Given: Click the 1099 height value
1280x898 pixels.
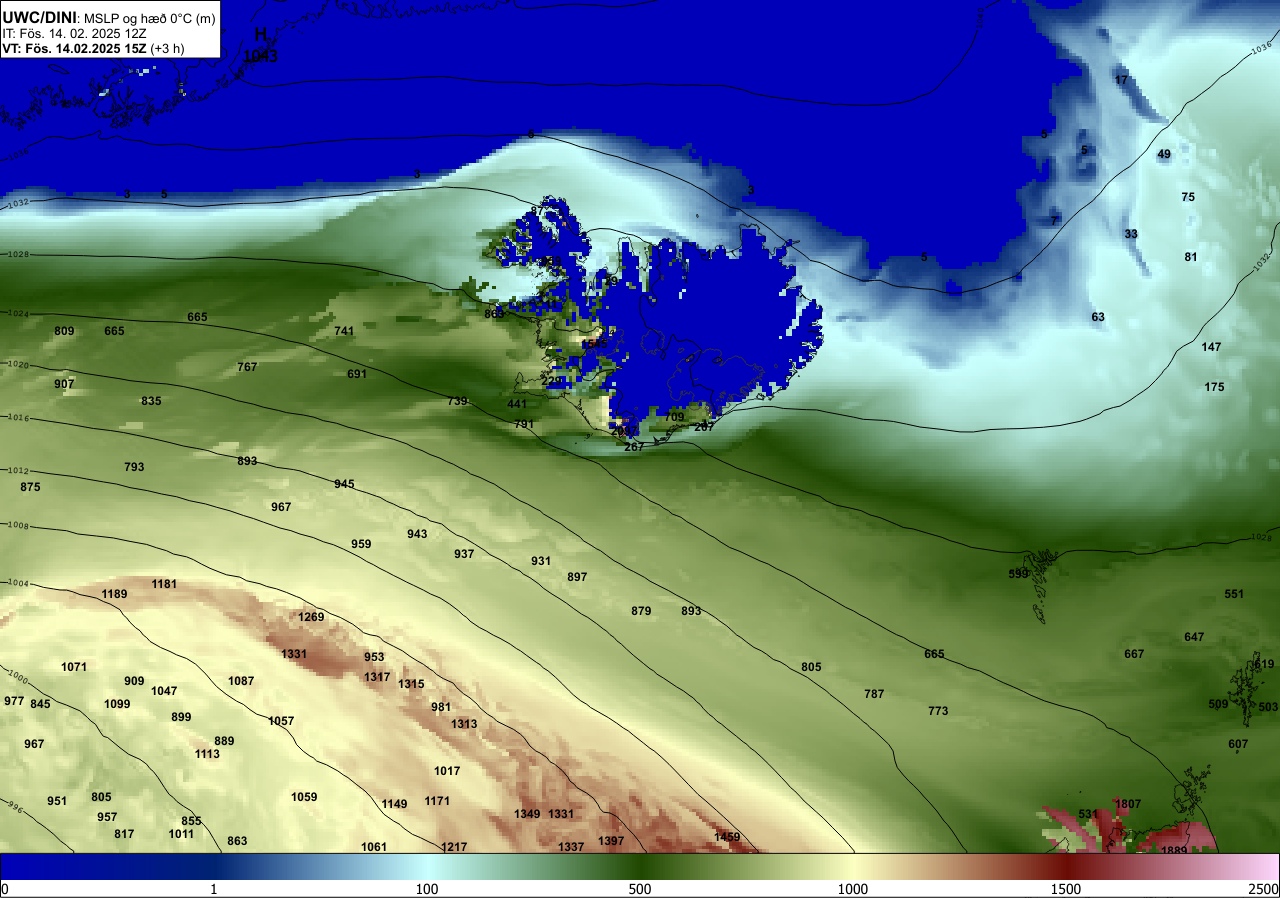Looking at the screenshot, I should click(117, 704).
